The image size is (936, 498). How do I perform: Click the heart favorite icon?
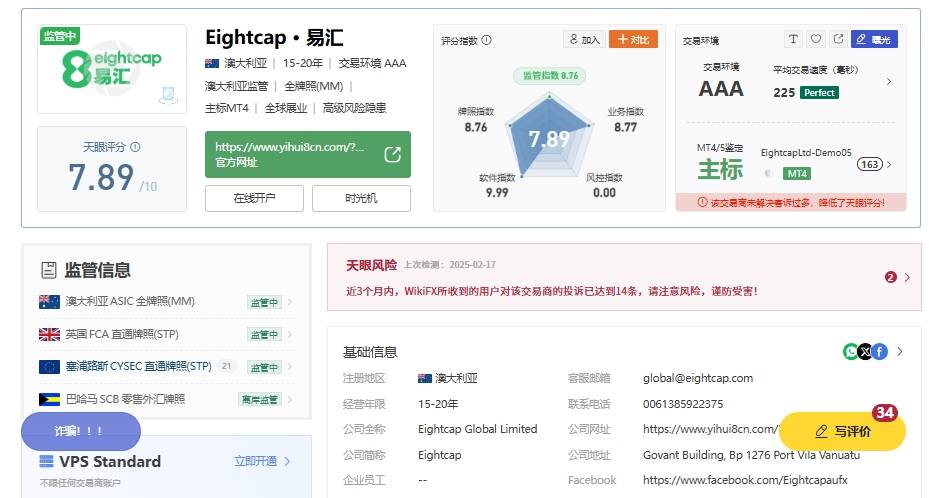(x=815, y=39)
